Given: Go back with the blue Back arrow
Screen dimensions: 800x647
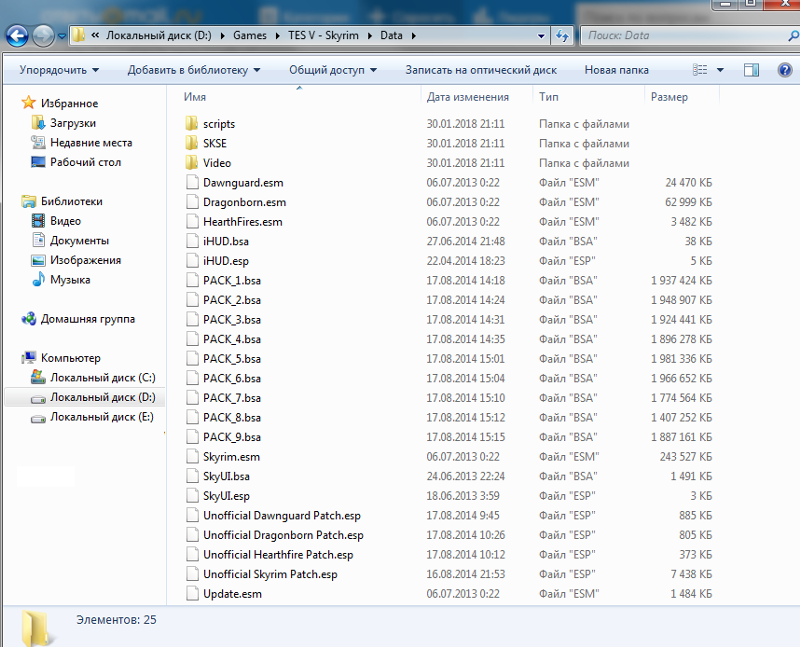Looking at the screenshot, I should click(x=17, y=36).
